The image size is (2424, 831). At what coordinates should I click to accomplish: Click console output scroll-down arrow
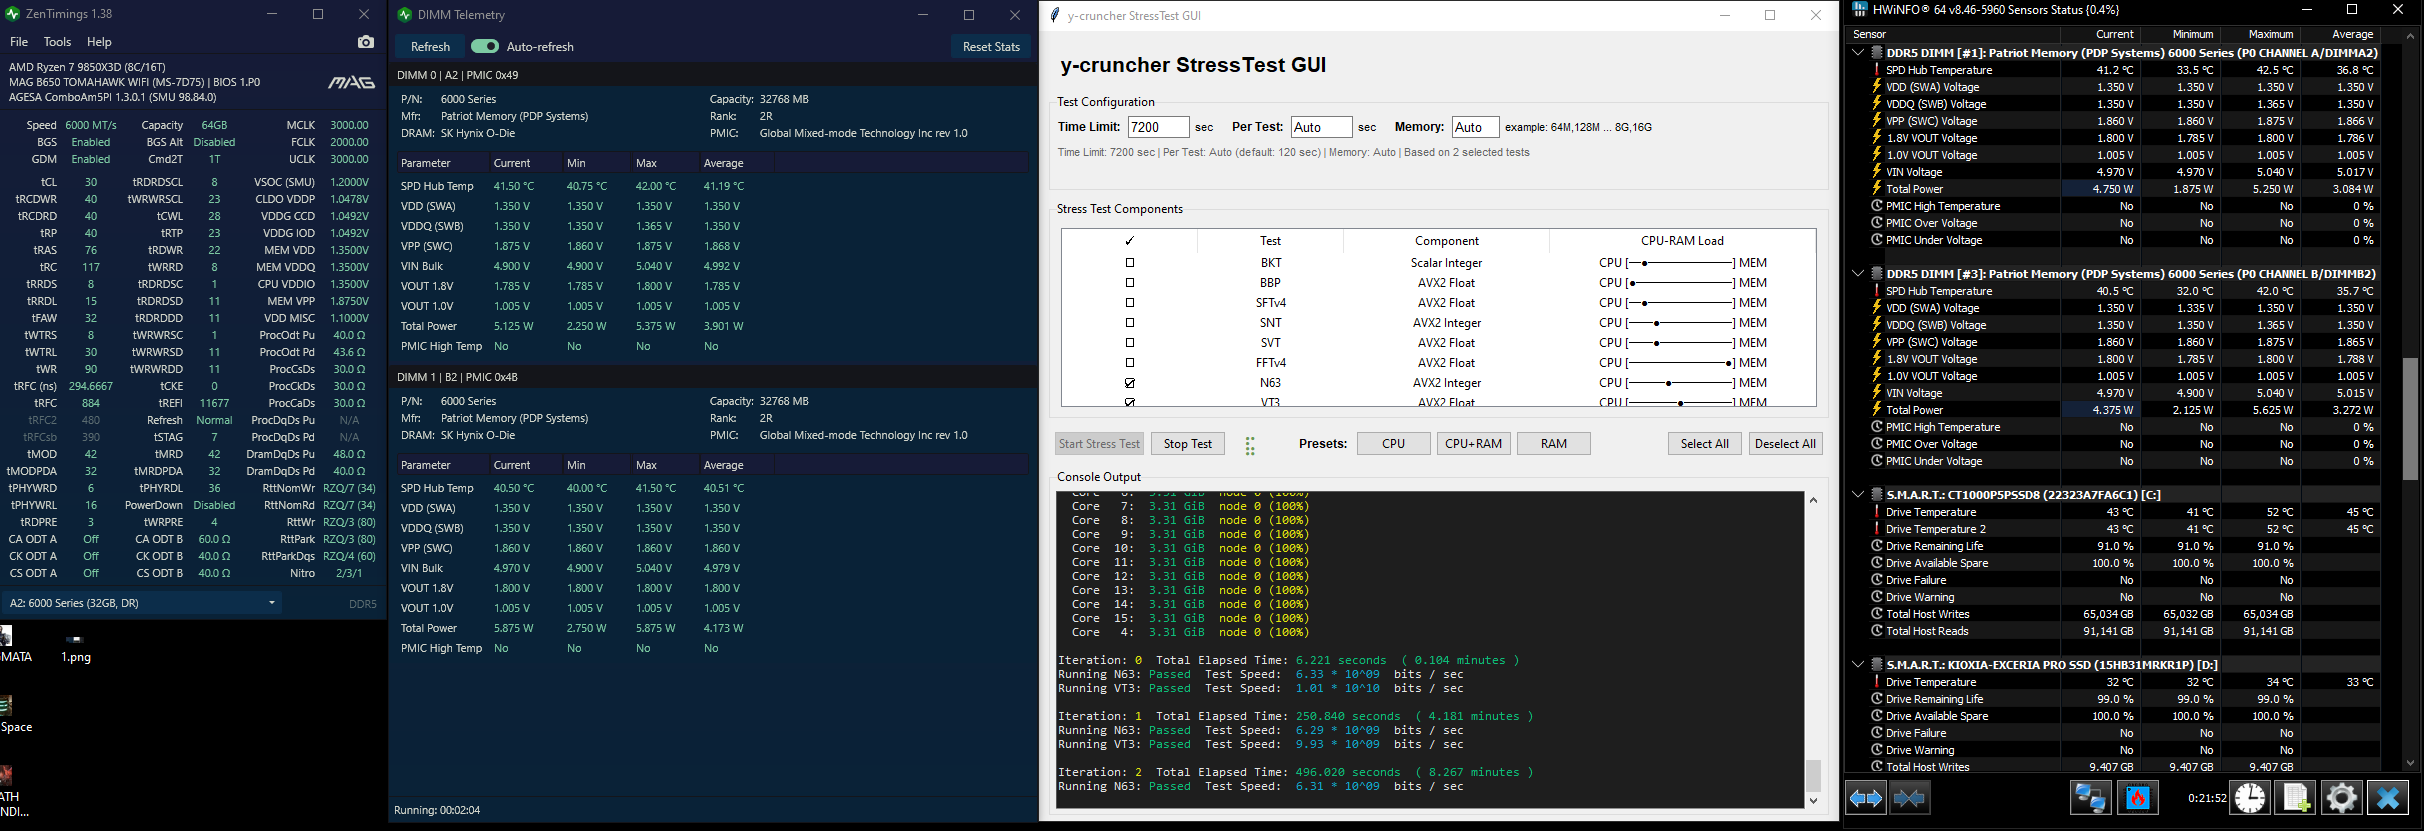coord(1813,800)
